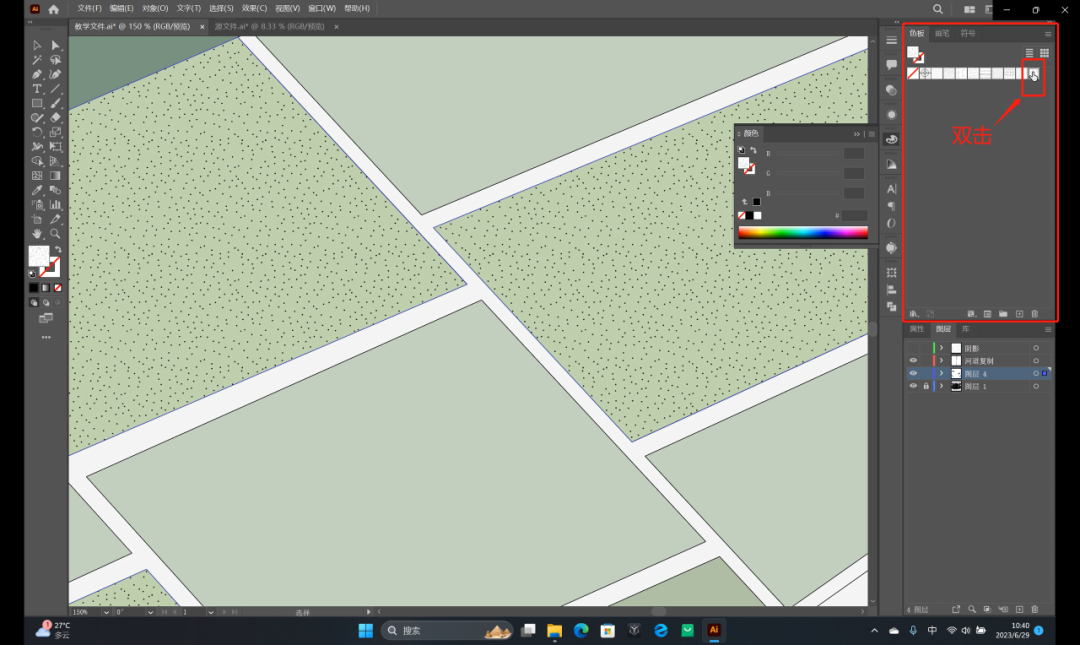Open artboard number dropdown
1080x645 pixels.
click(211, 612)
